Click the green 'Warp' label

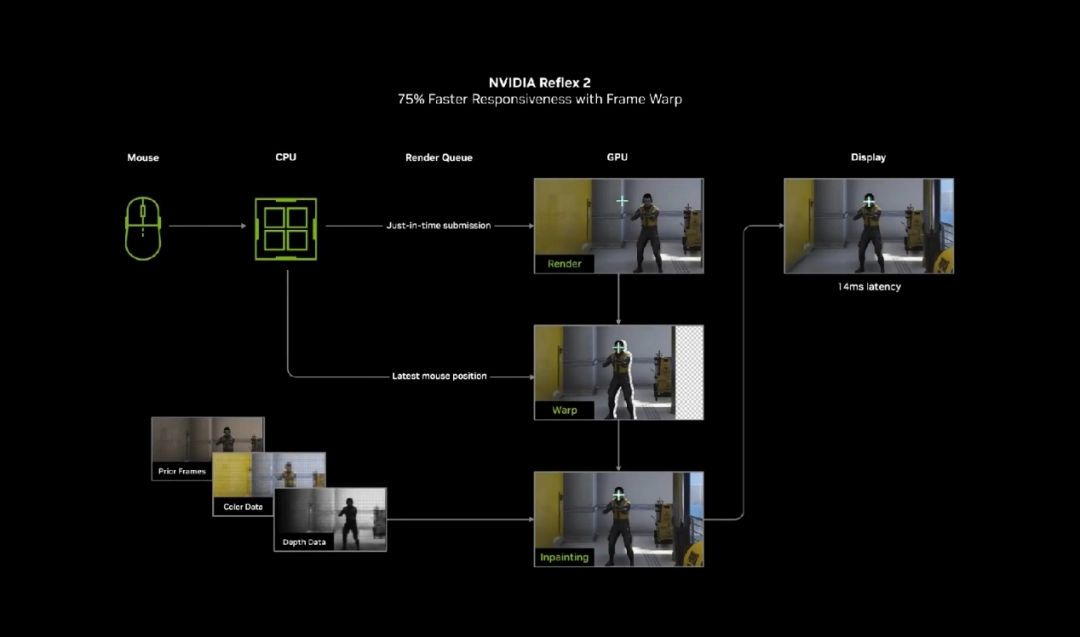564,410
